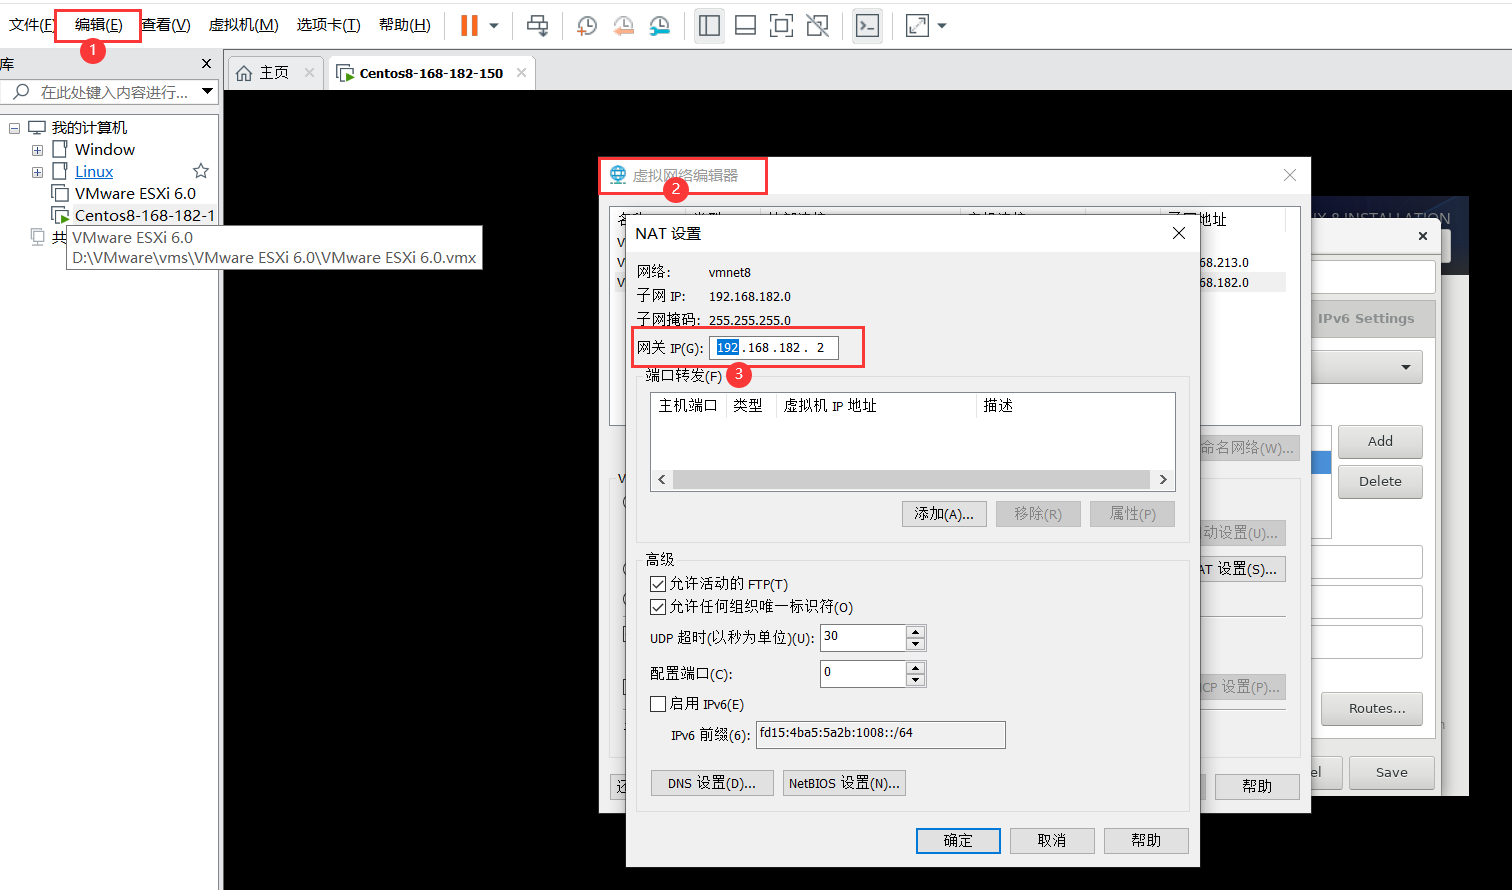1512x890 pixels.
Task: Click the shared VMs icon in library
Action: (x=38, y=237)
